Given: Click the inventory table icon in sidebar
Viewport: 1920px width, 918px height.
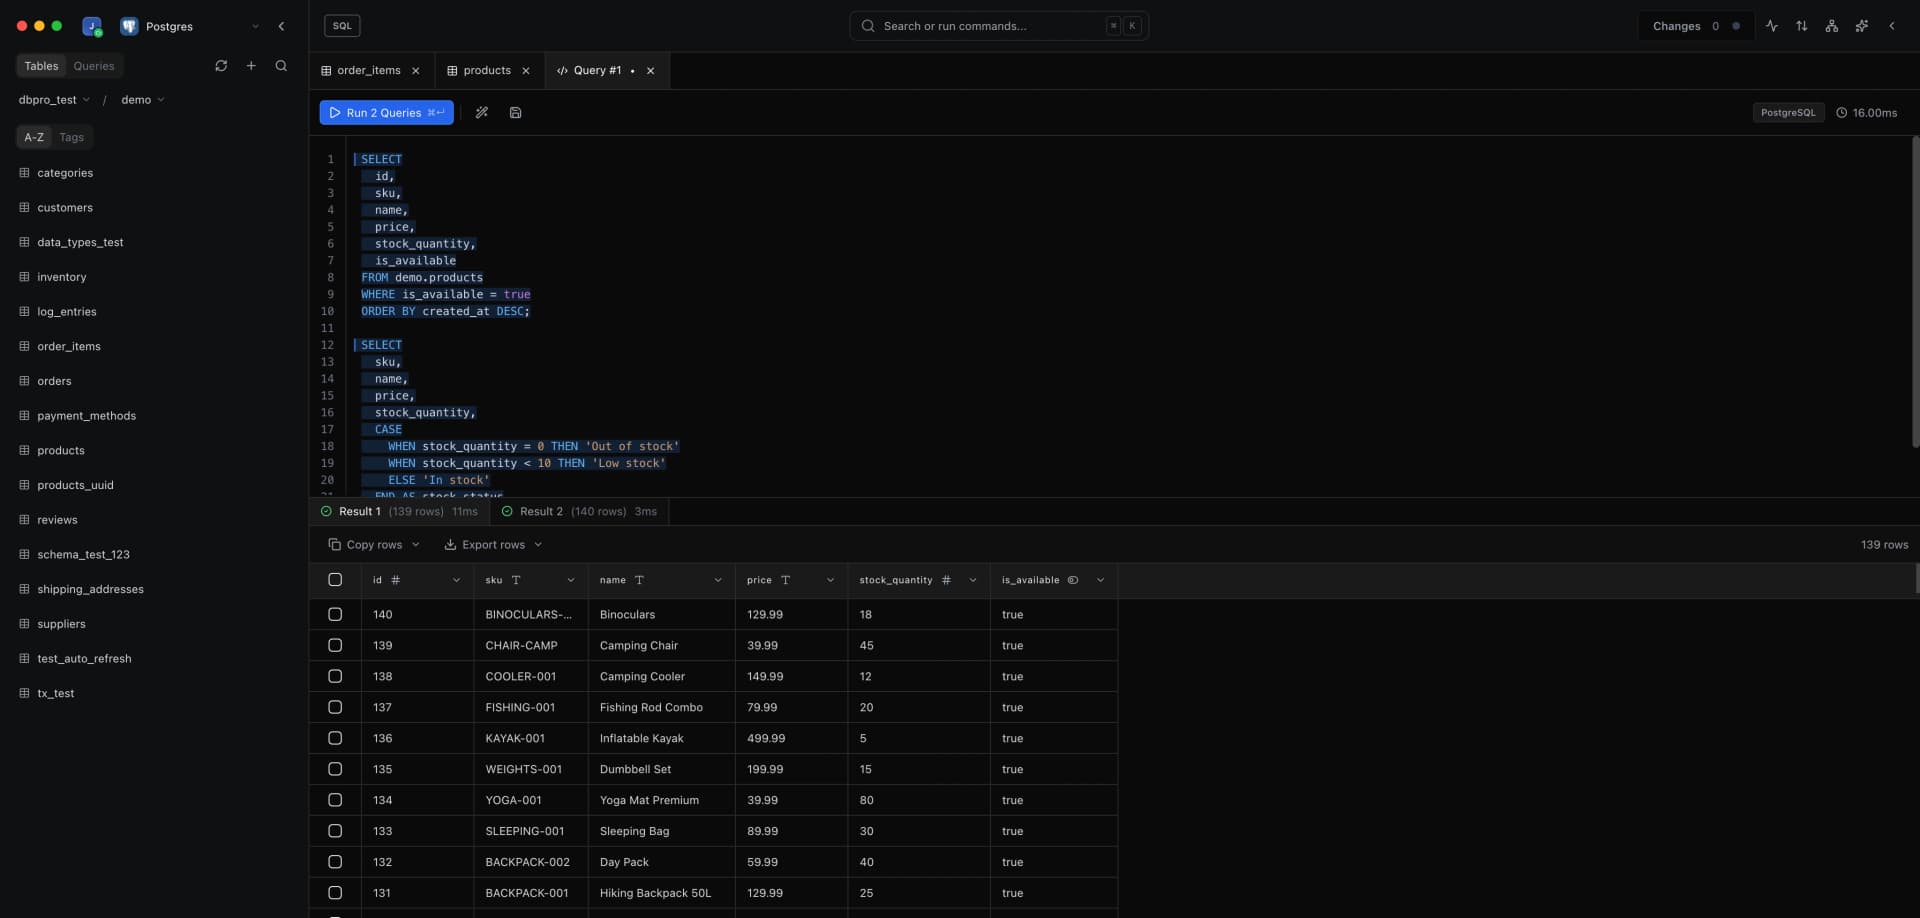Looking at the screenshot, I should pos(25,277).
